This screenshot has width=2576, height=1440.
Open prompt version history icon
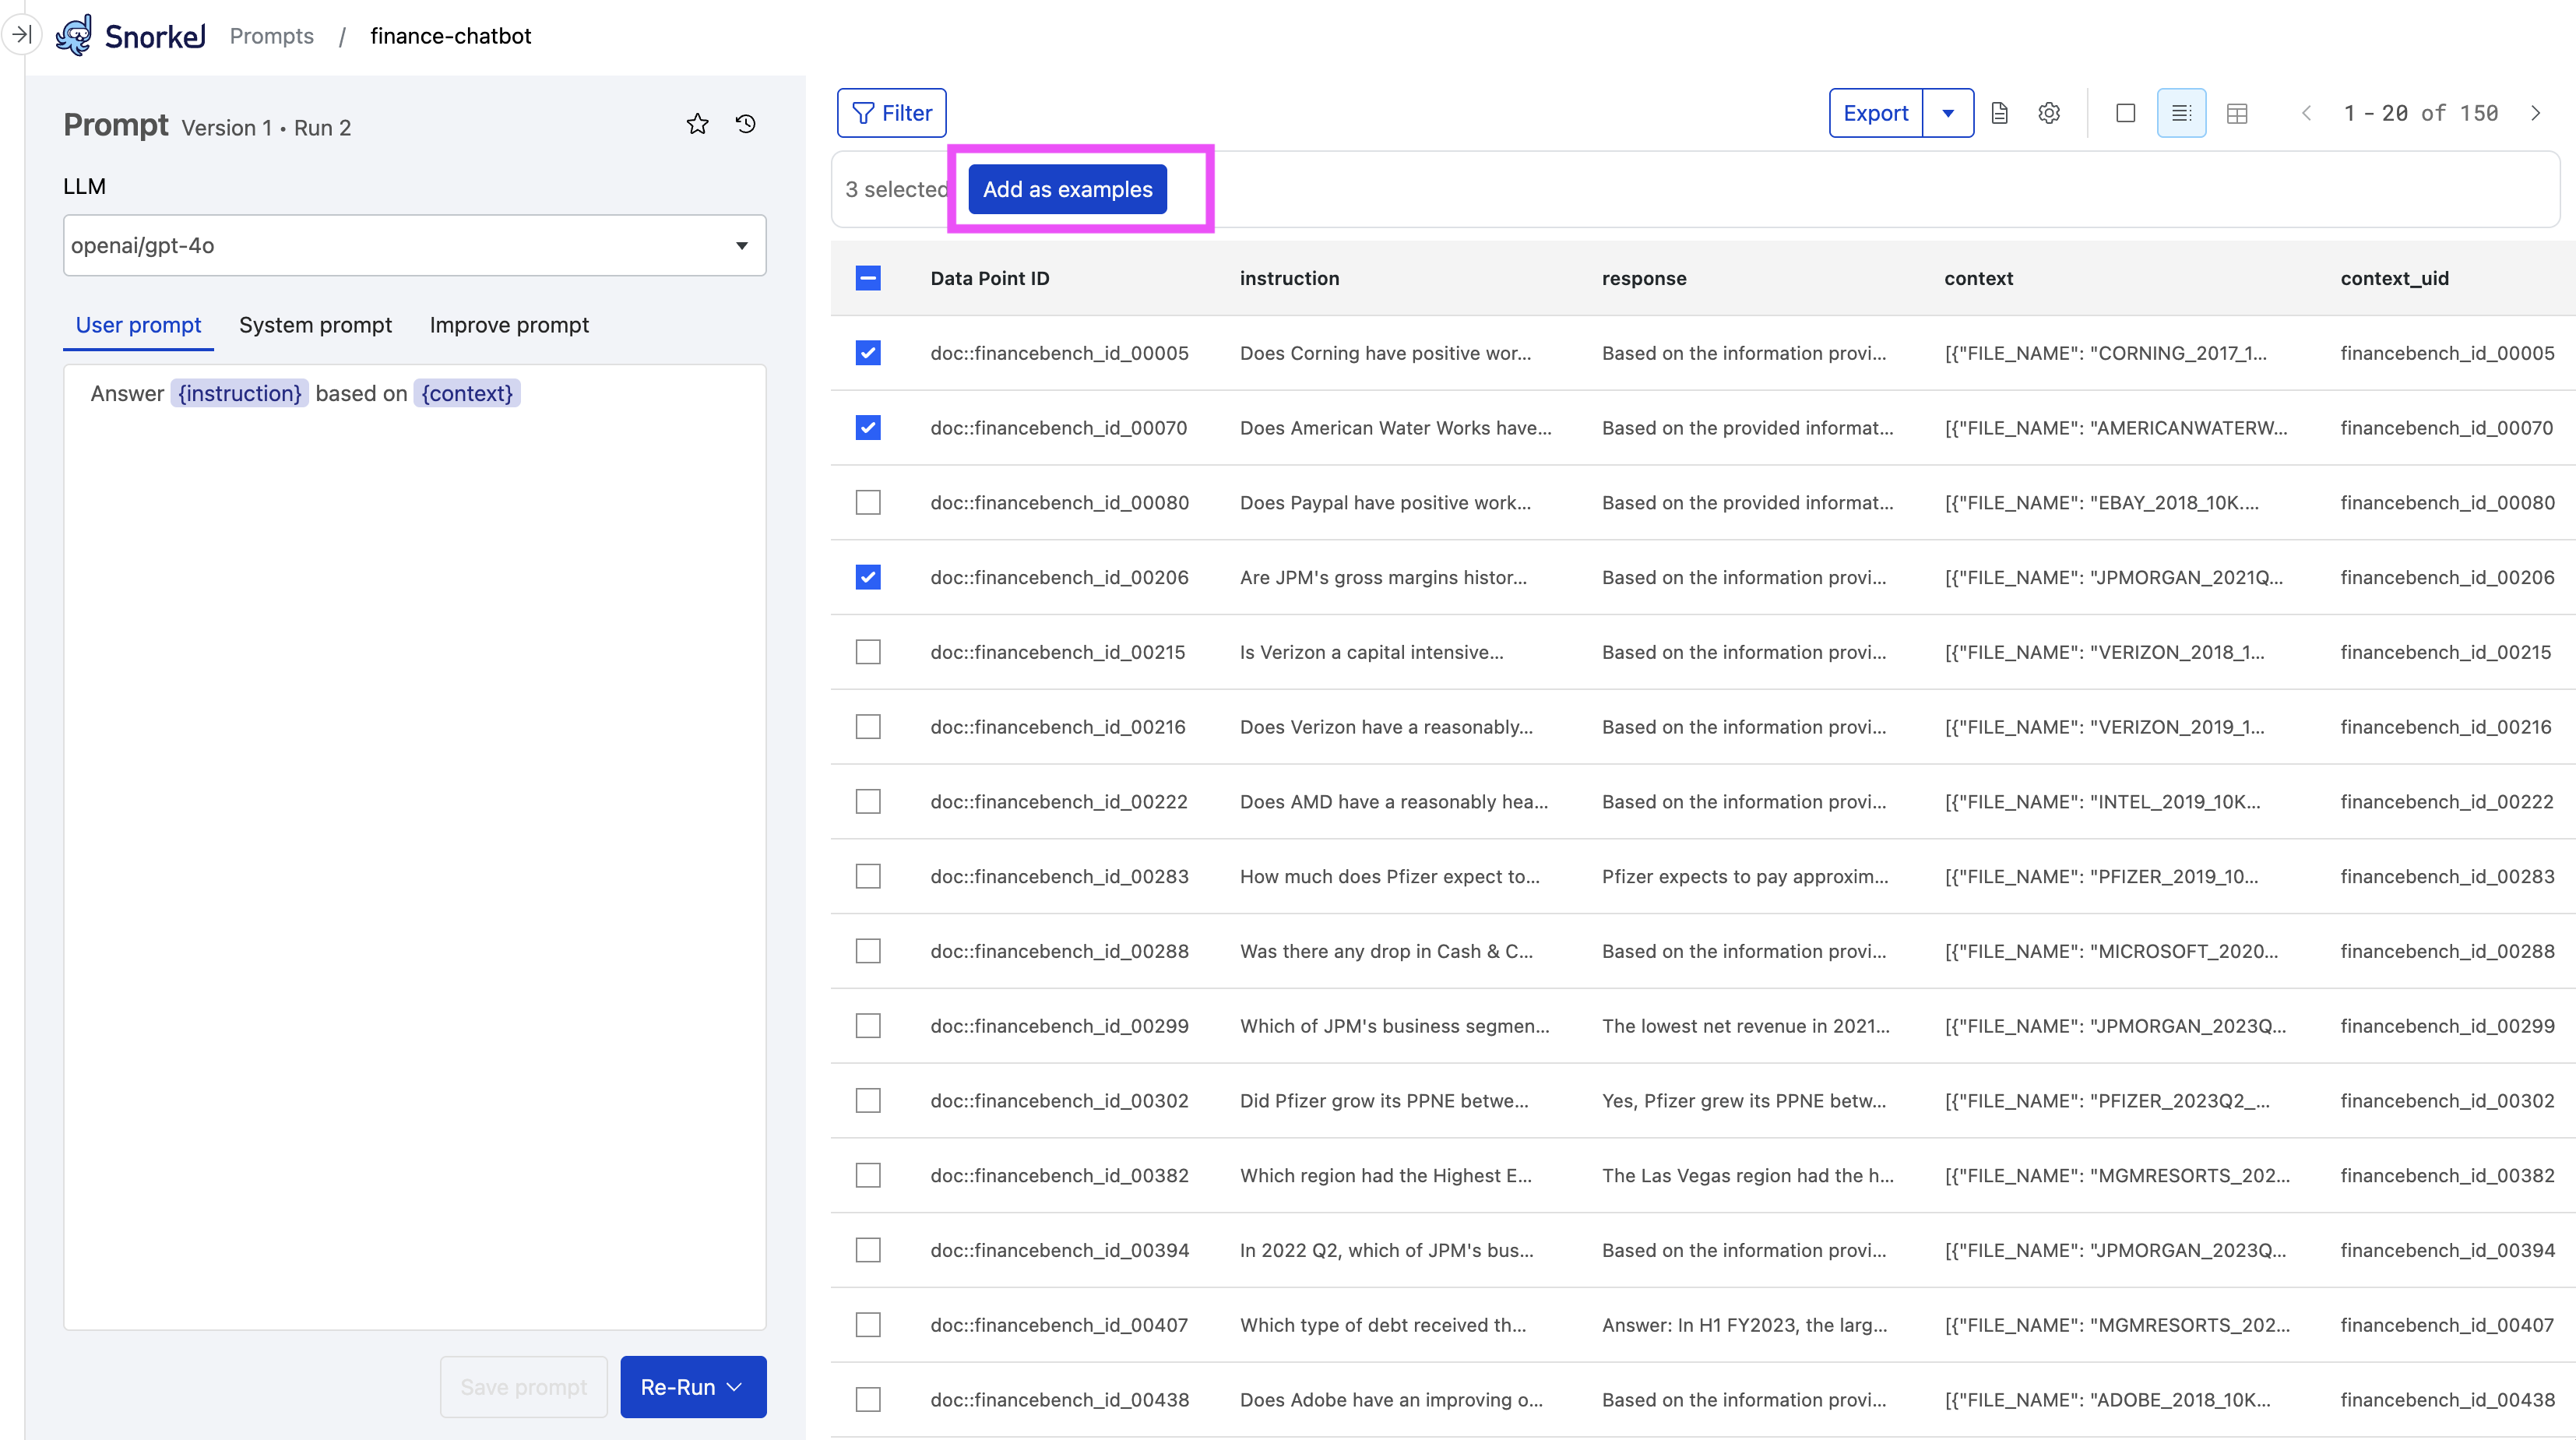[x=745, y=124]
